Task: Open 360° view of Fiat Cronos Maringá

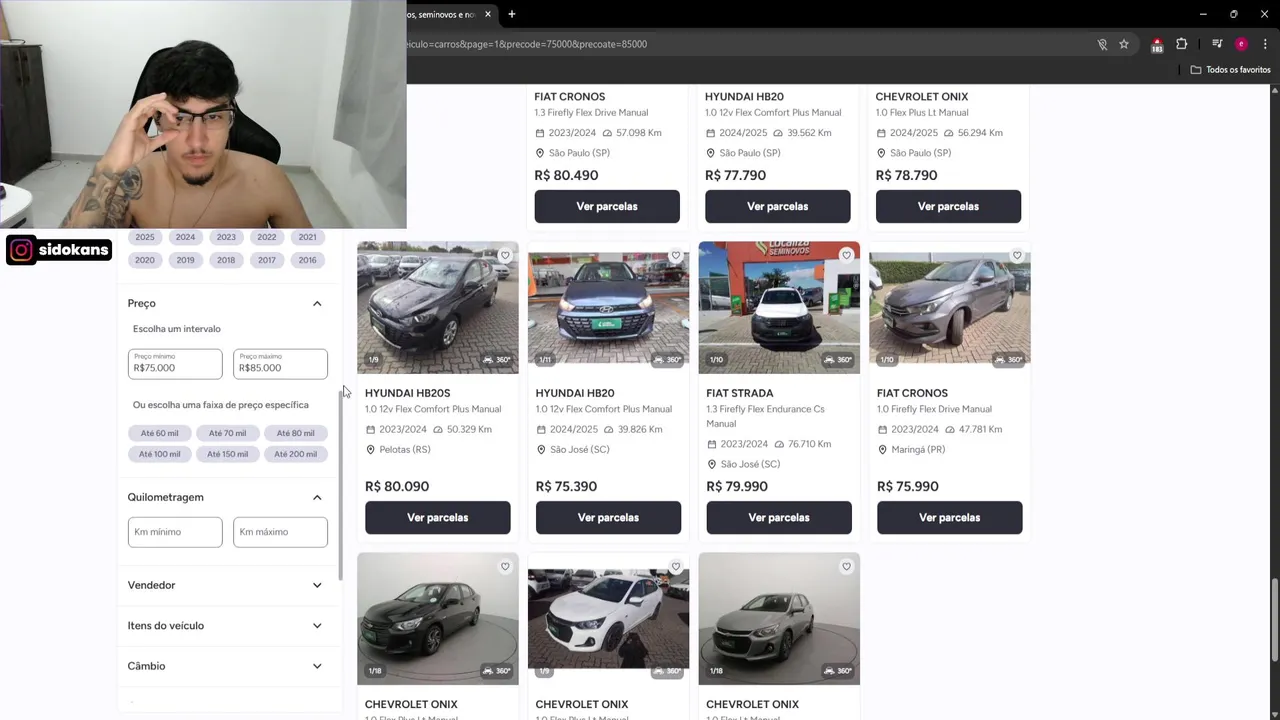Action: [x=1008, y=360]
